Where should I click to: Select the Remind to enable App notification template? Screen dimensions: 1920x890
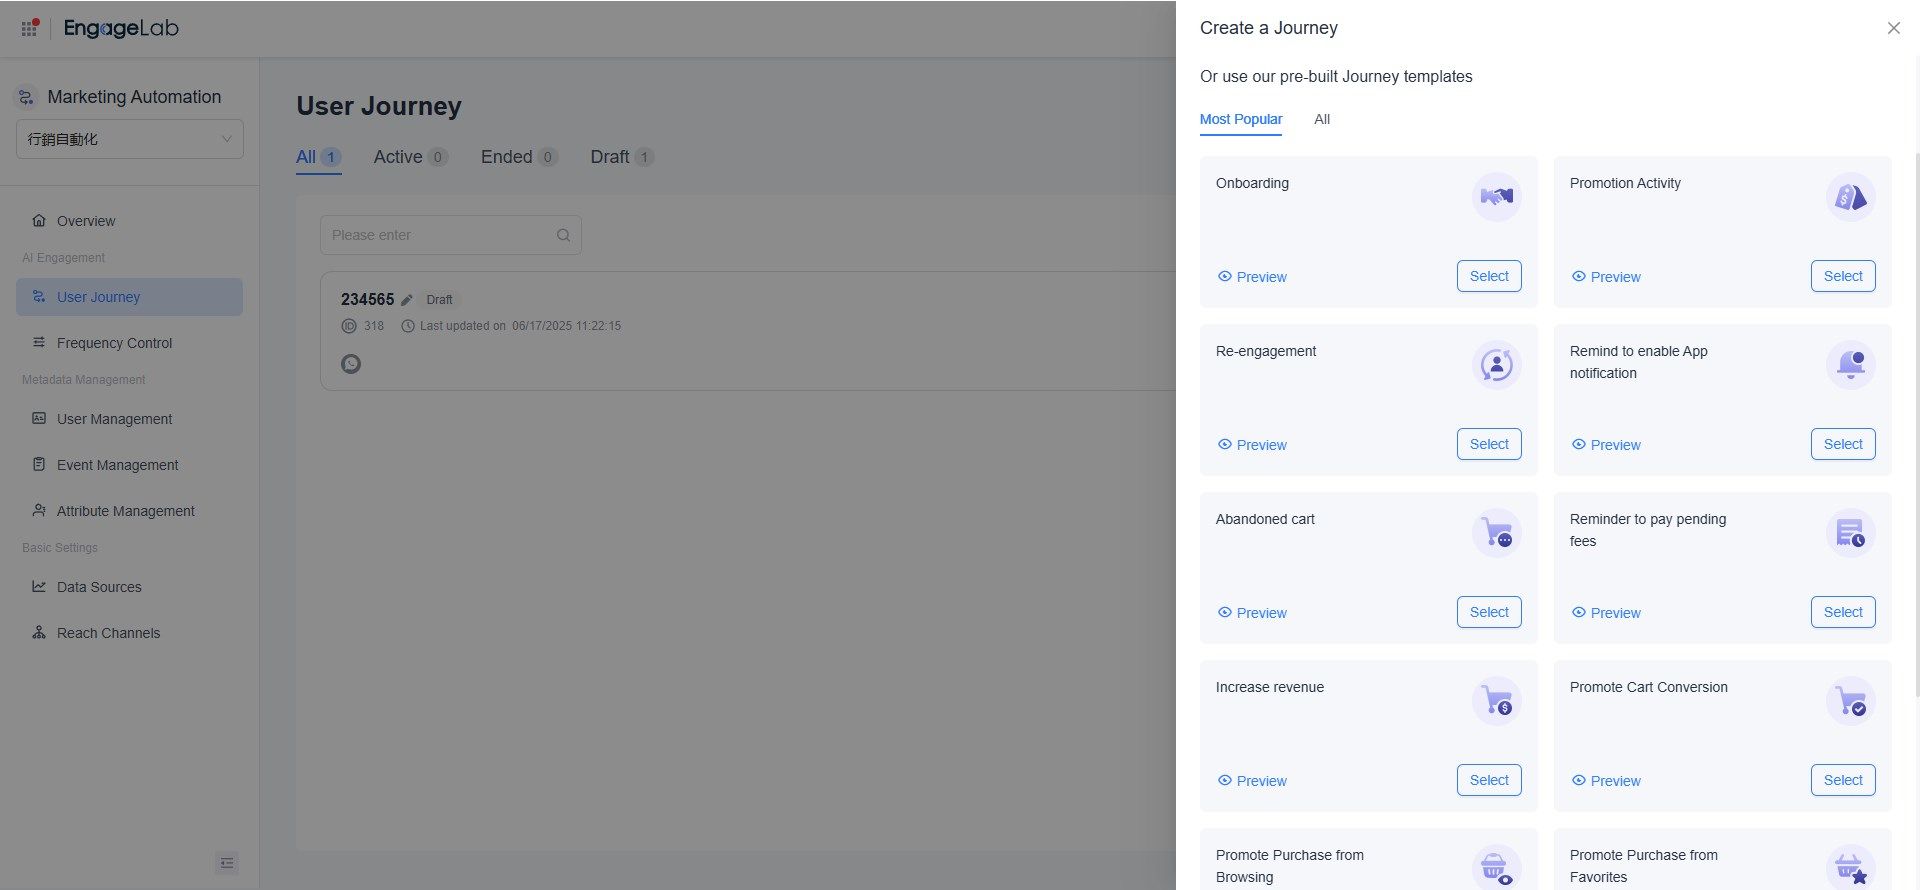(1843, 444)
